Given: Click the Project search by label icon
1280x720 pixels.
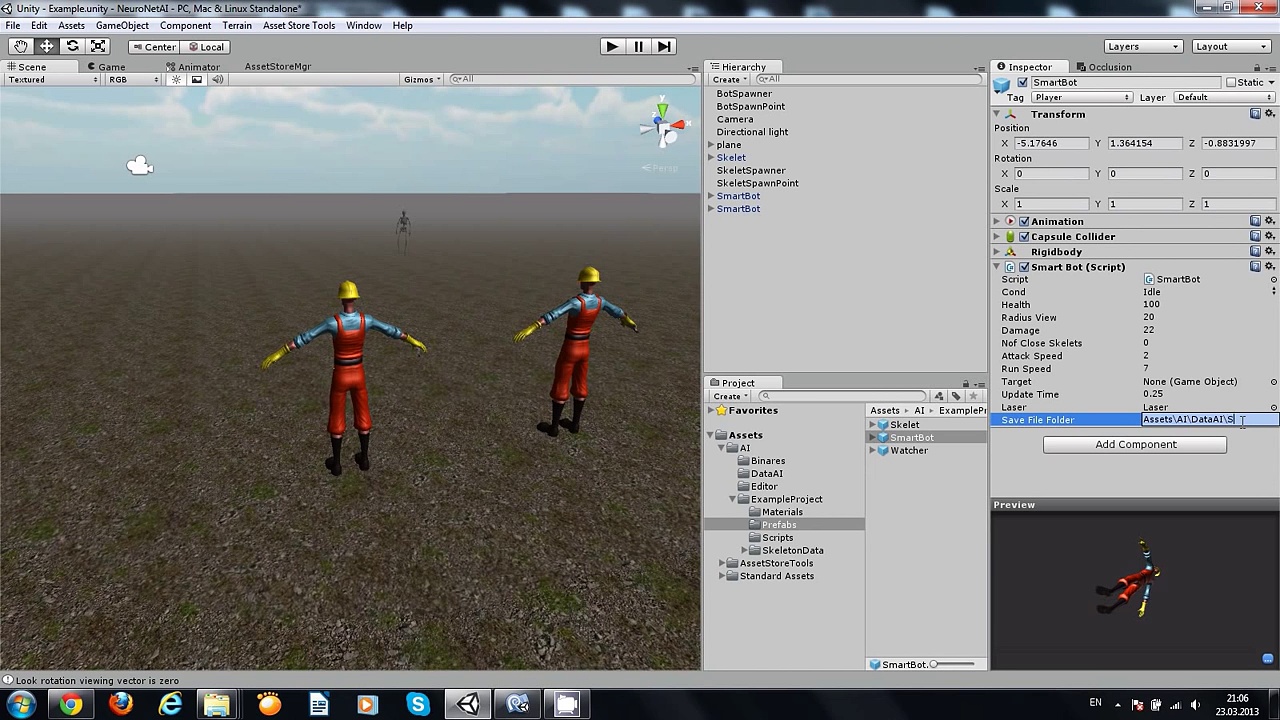Looking at the screenshot, I should click(x=956, y=396).
